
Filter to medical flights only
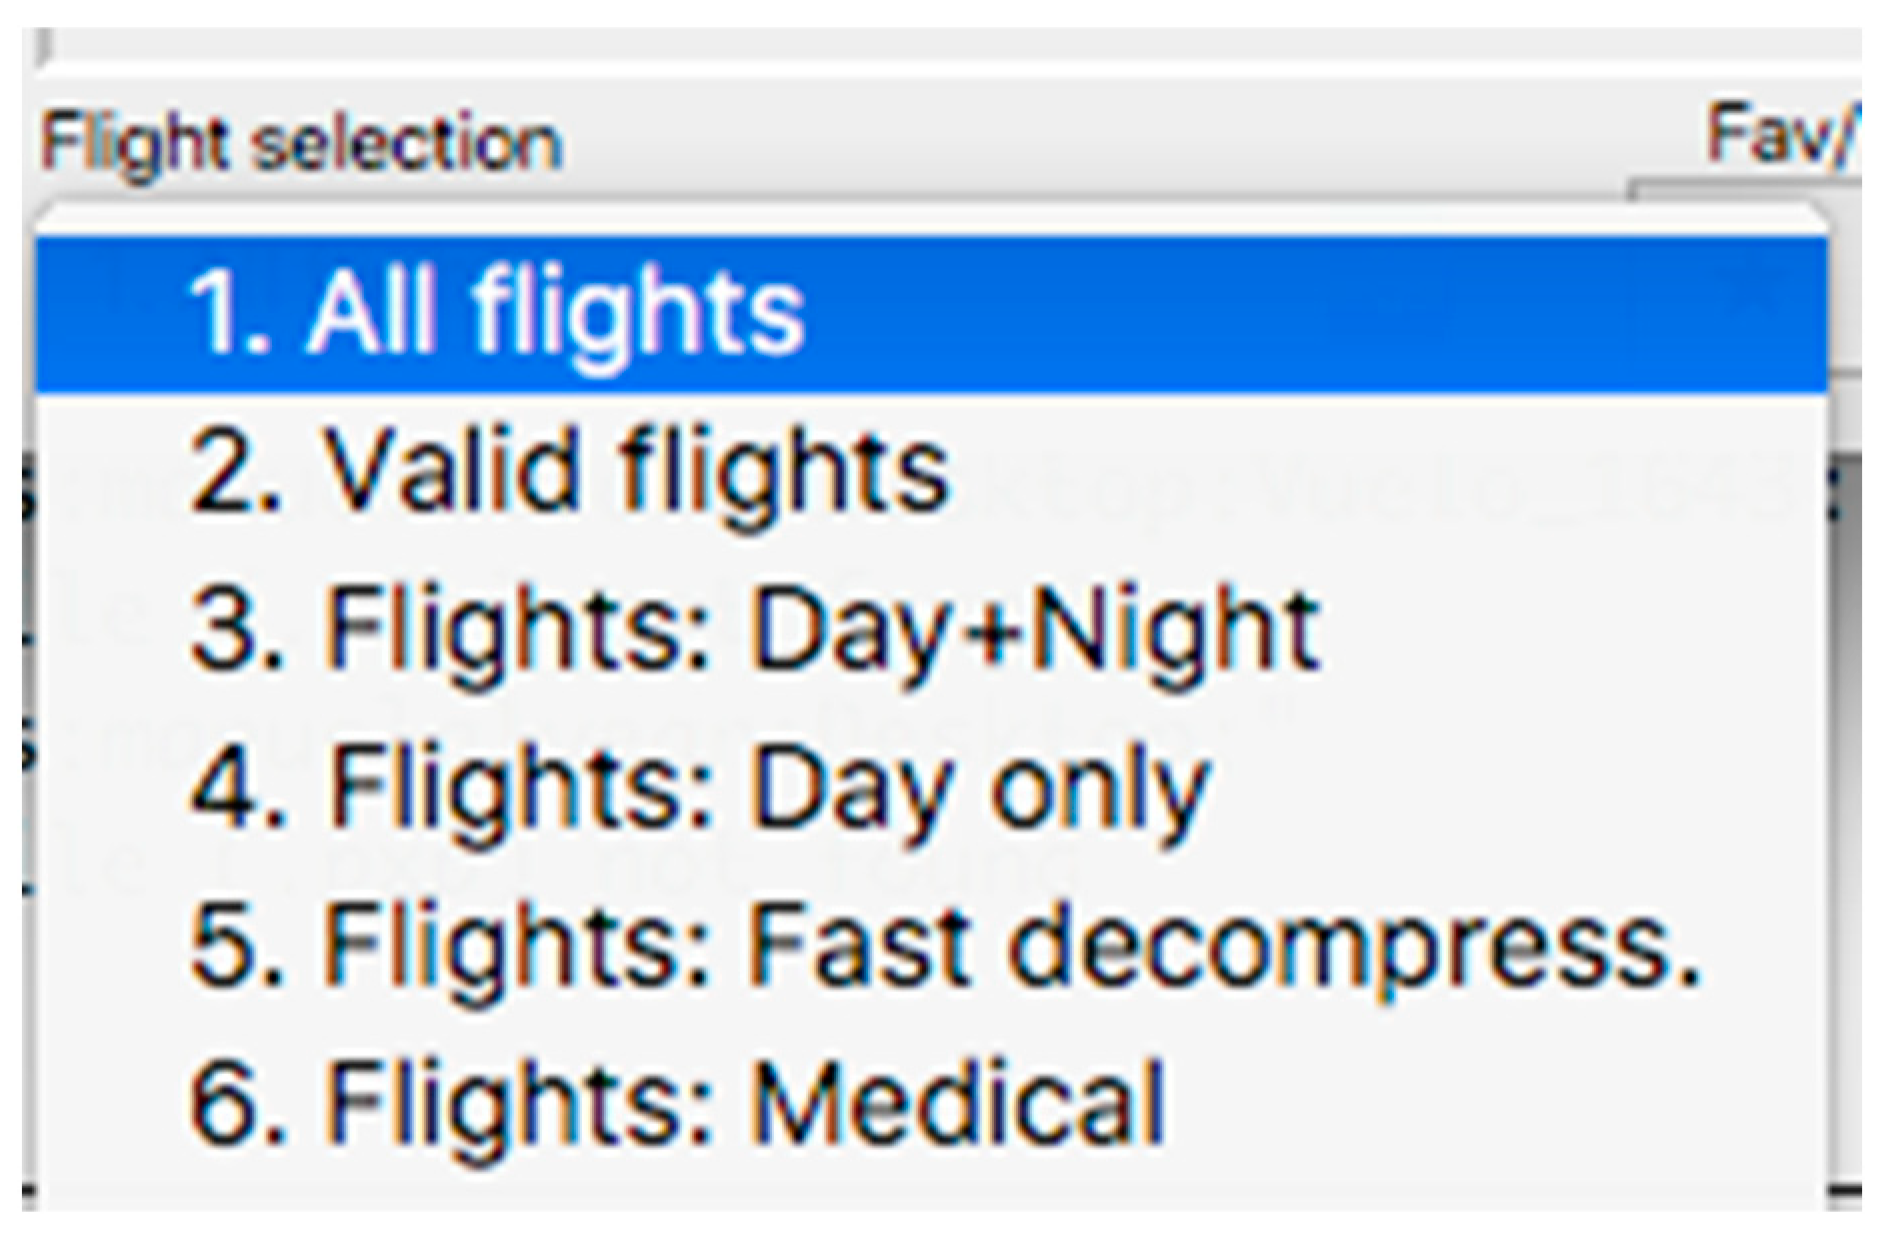coord(677,1103)
